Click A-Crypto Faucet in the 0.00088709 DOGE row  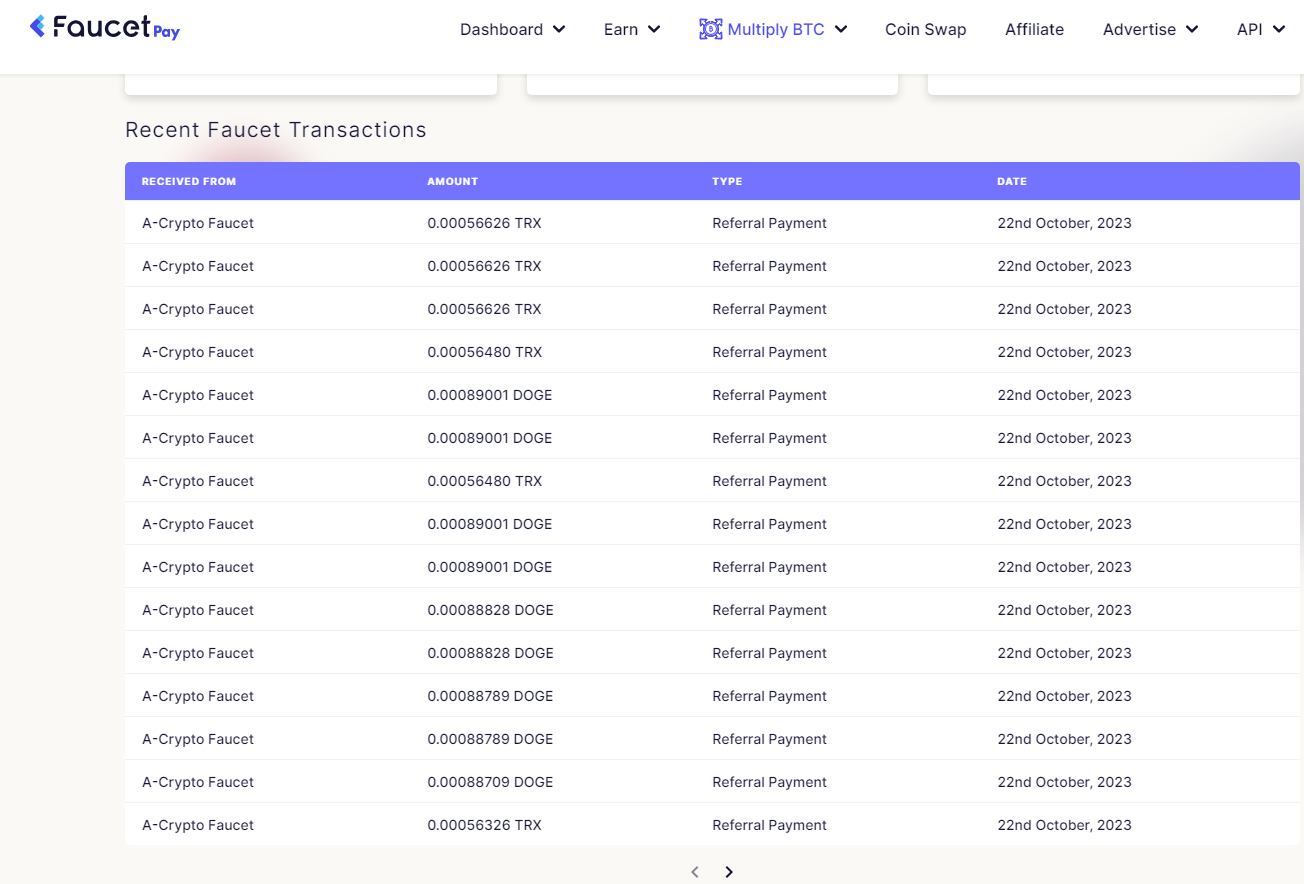click(x=198, y=782)
